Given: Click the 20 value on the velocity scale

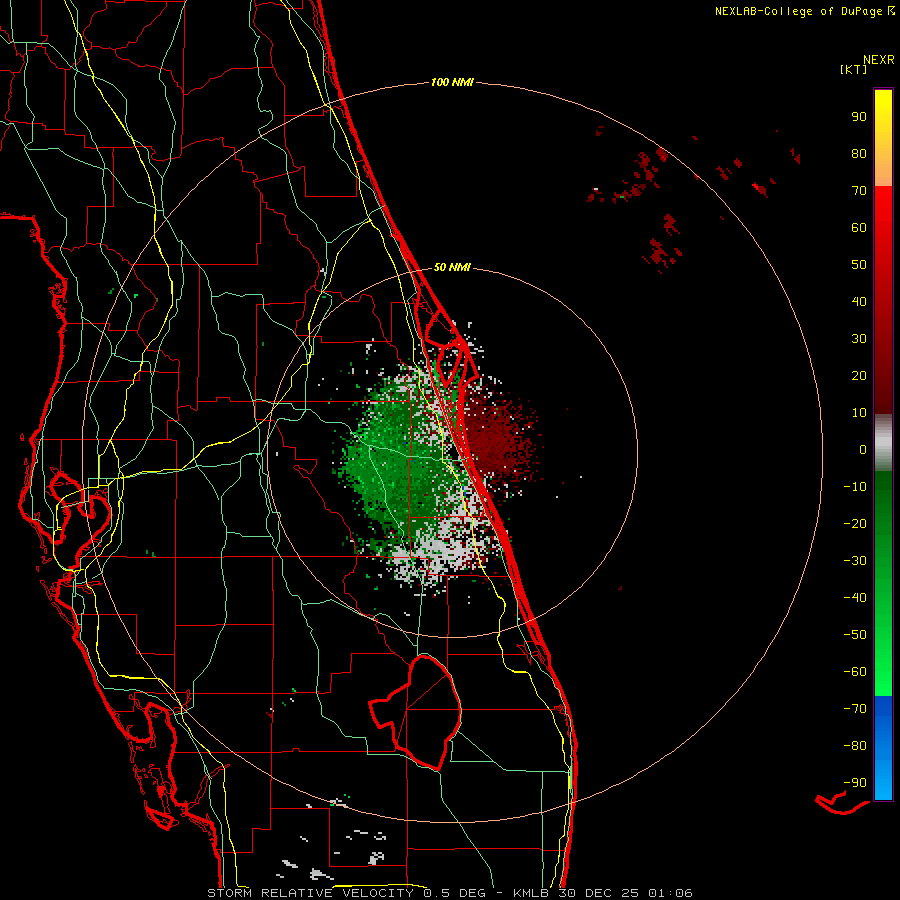Looking at the screenshot, I should (859, 376).
